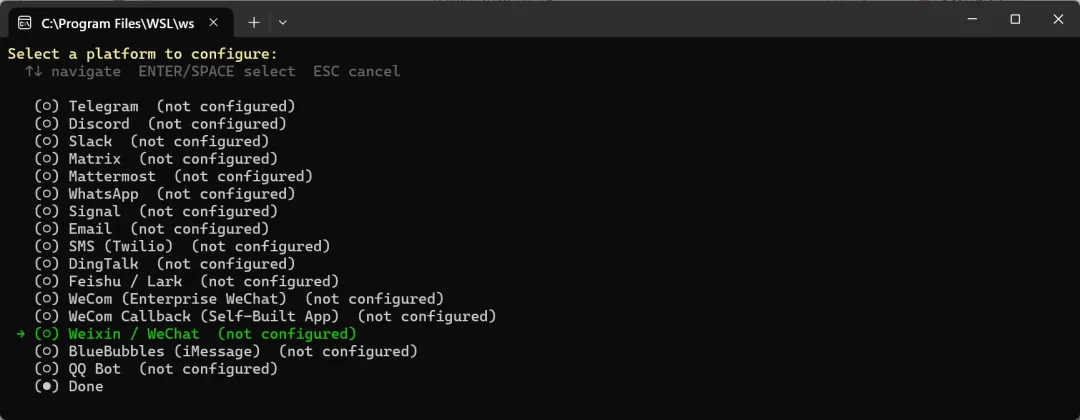
Task: Expand the new tab profile dropdown
Action: [283, 22]
